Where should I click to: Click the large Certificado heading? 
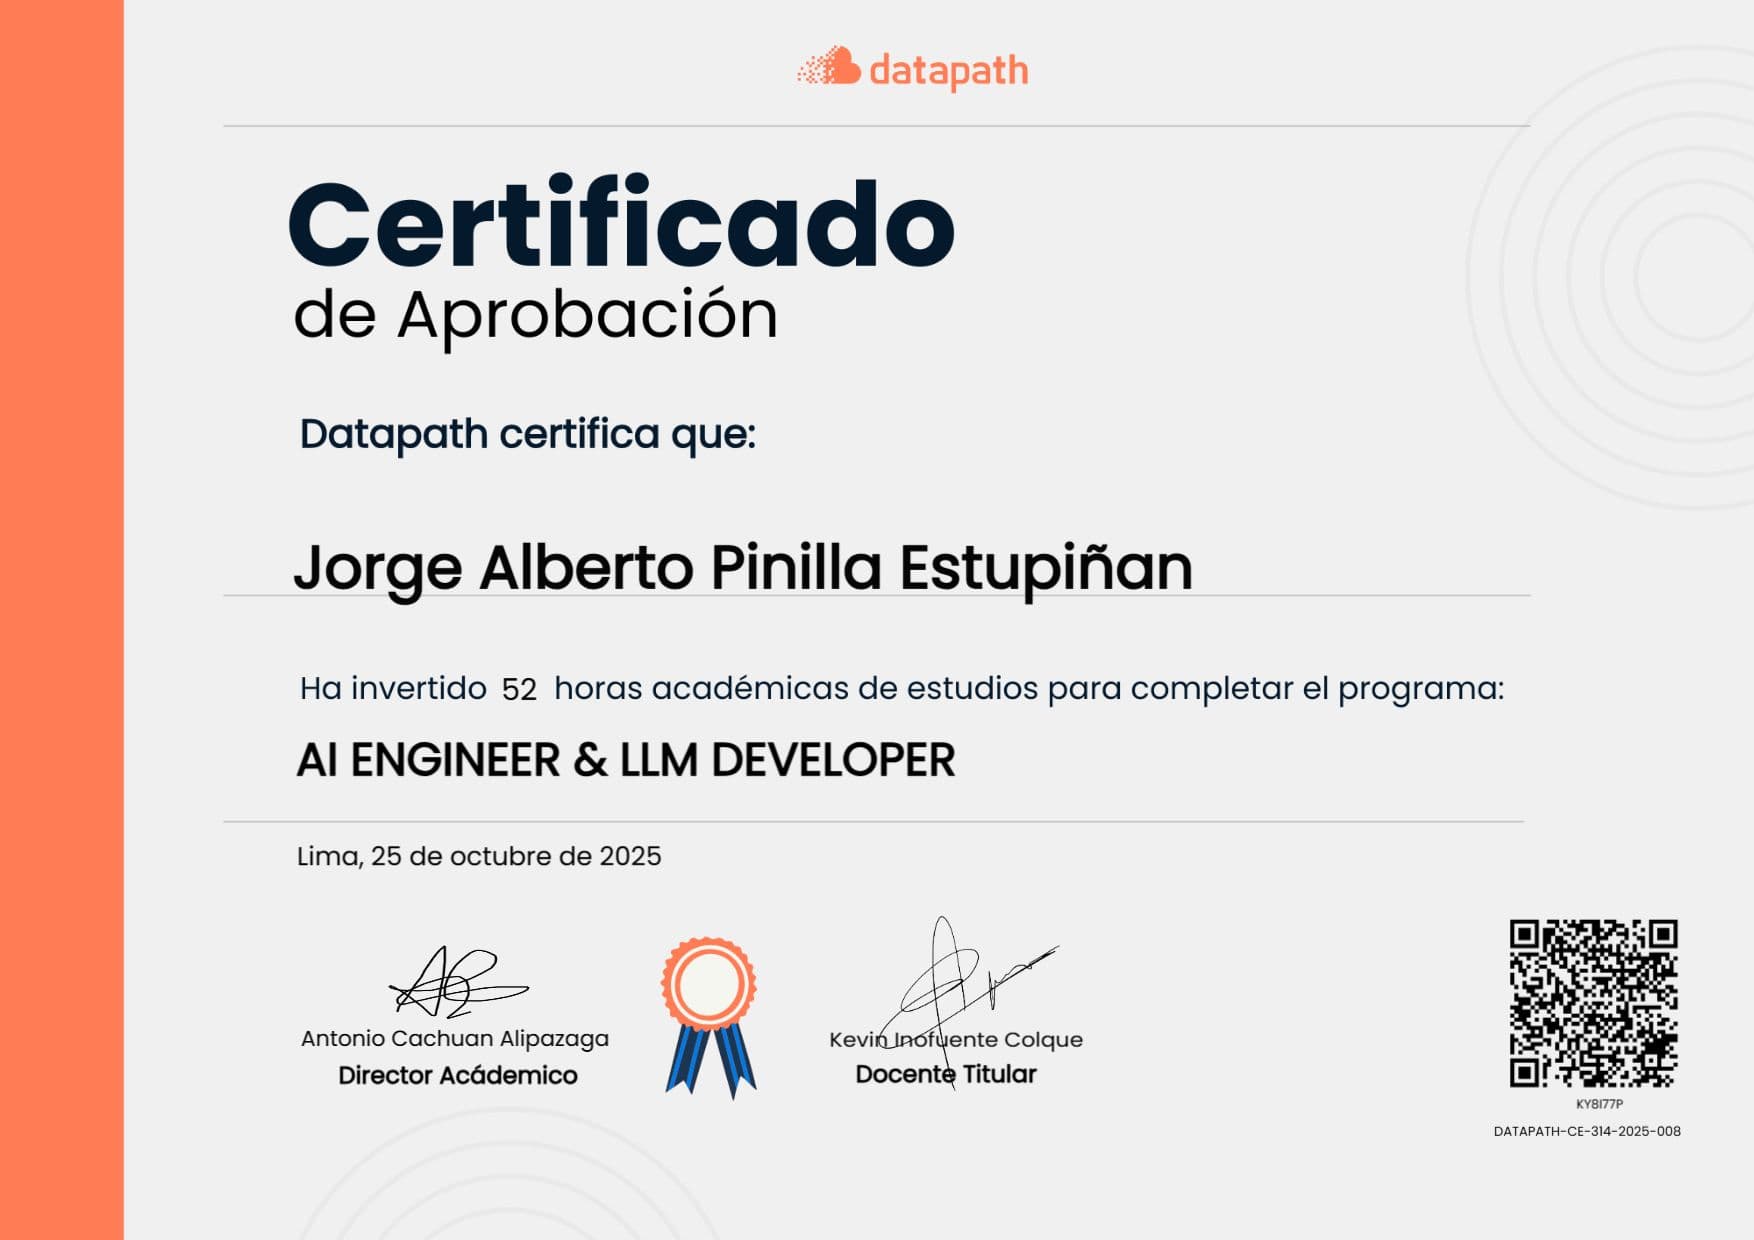(x=621, y=226)
